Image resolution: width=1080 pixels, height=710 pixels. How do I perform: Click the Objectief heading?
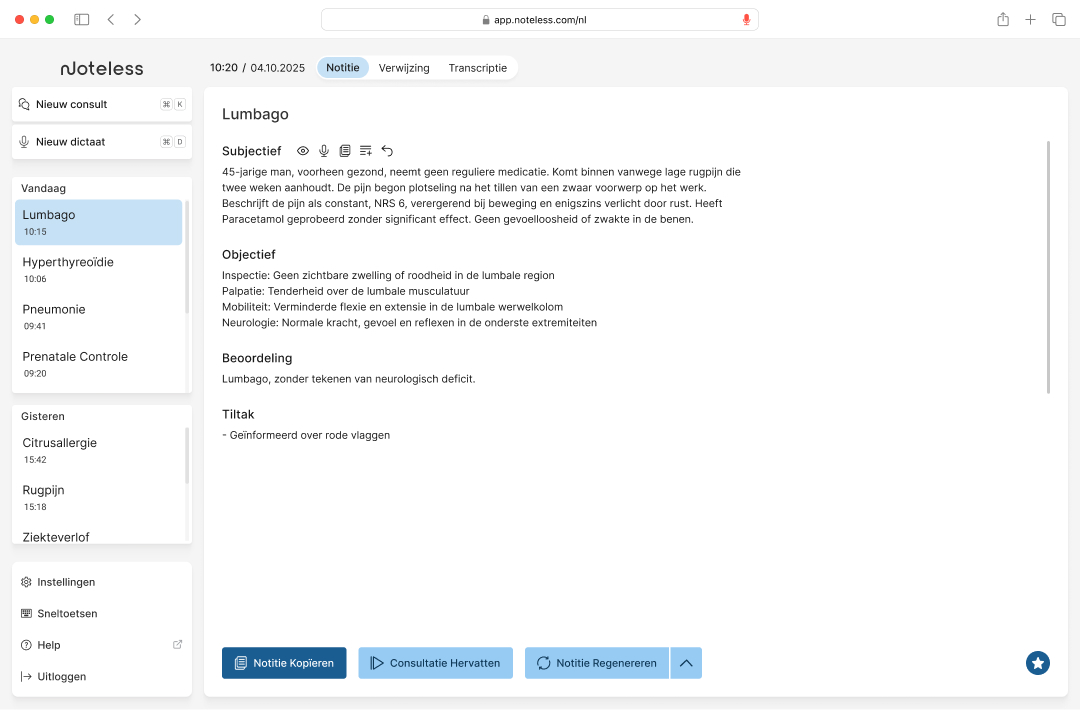pos(249,255)
